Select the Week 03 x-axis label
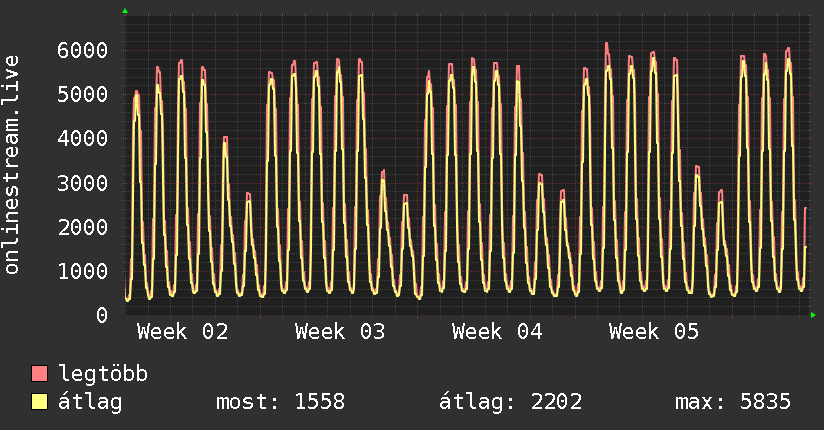This screenshot has width=824, height=430. 340,332
